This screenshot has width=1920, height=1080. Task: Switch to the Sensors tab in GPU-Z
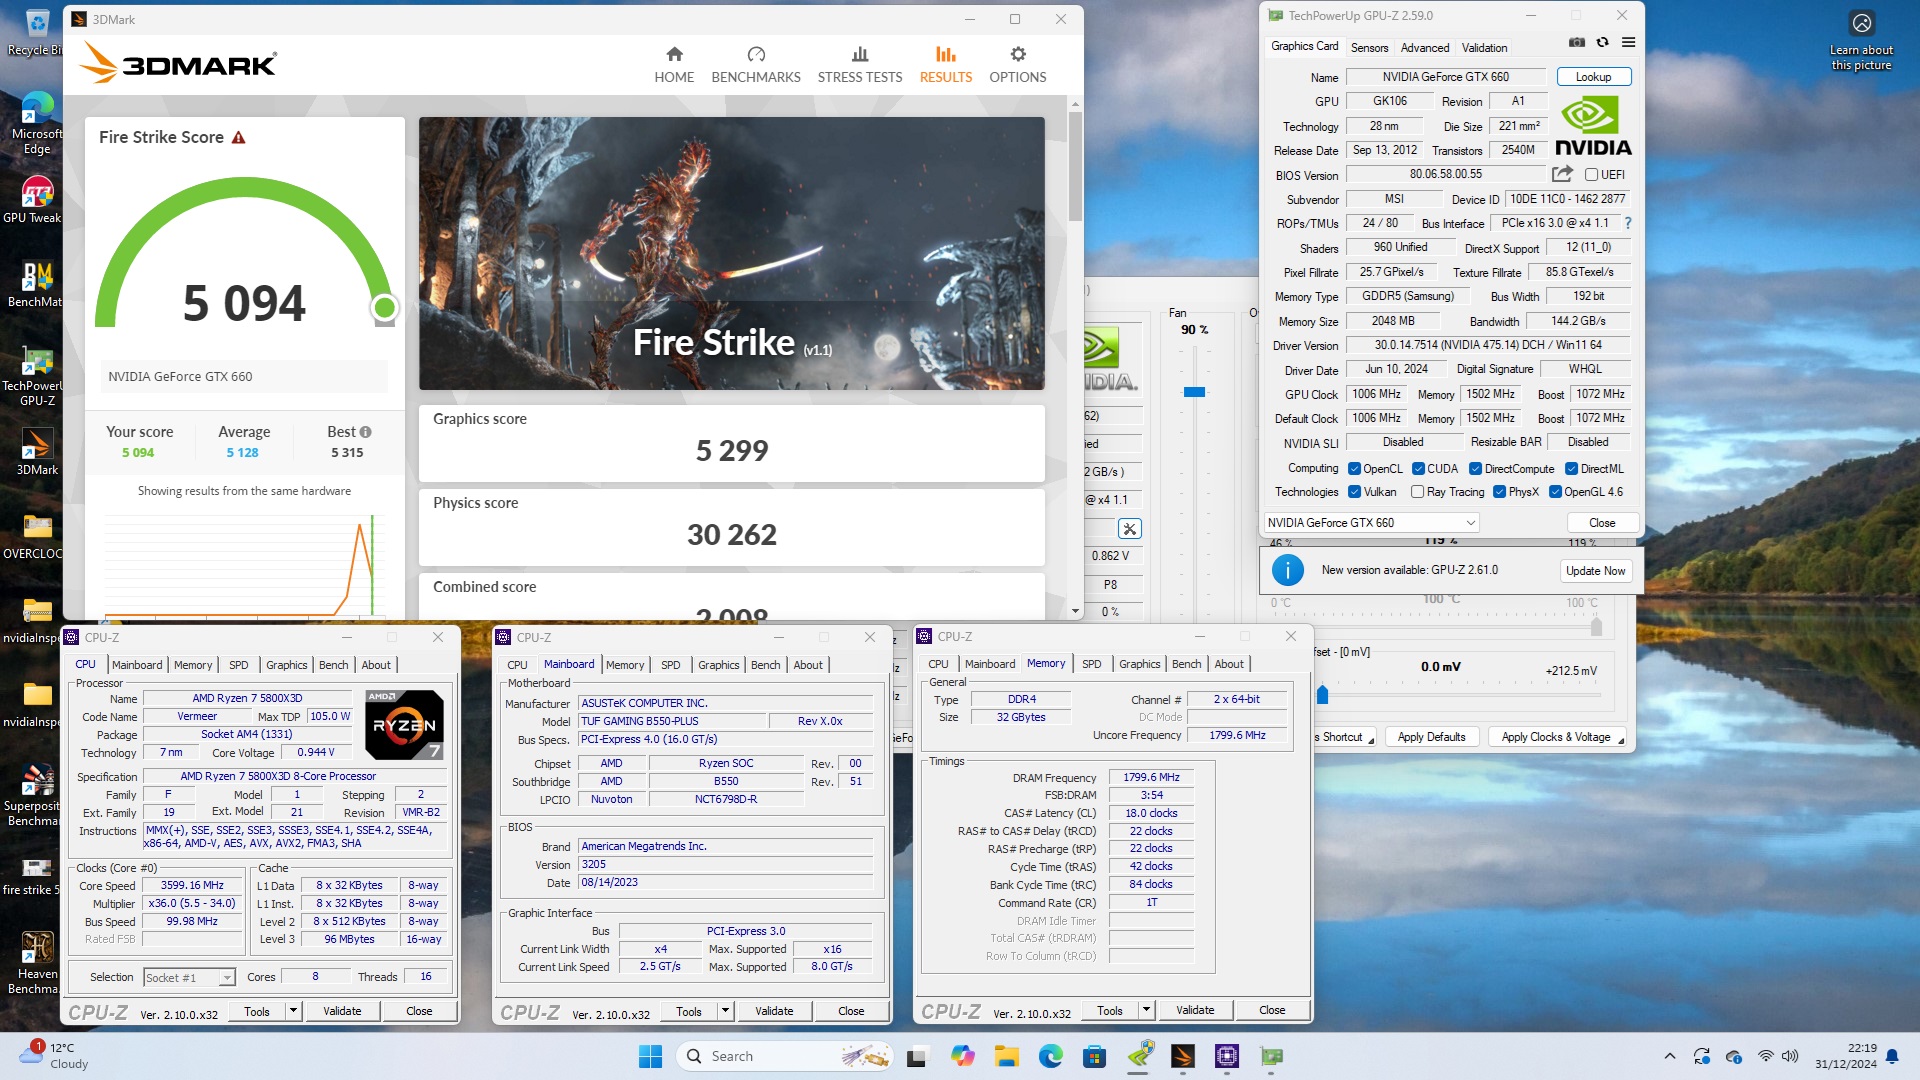coord(1369,47)
